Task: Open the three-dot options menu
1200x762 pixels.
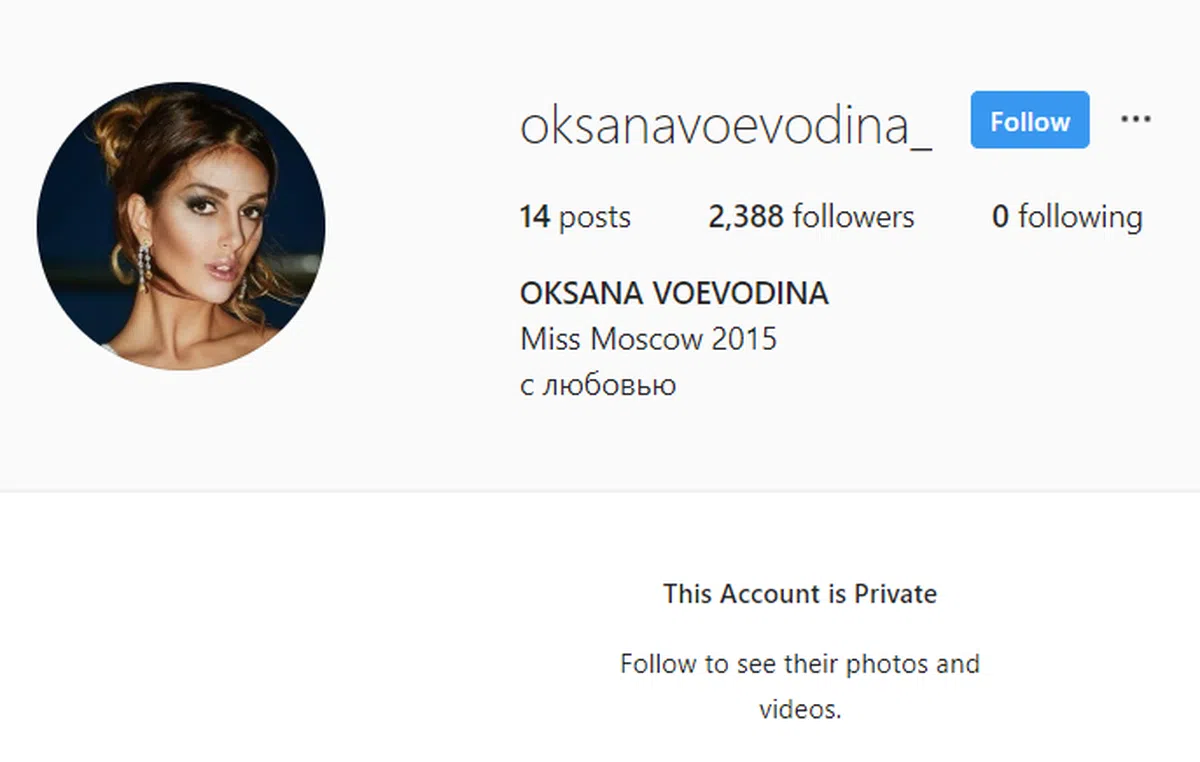Action: click(1135, 120)
